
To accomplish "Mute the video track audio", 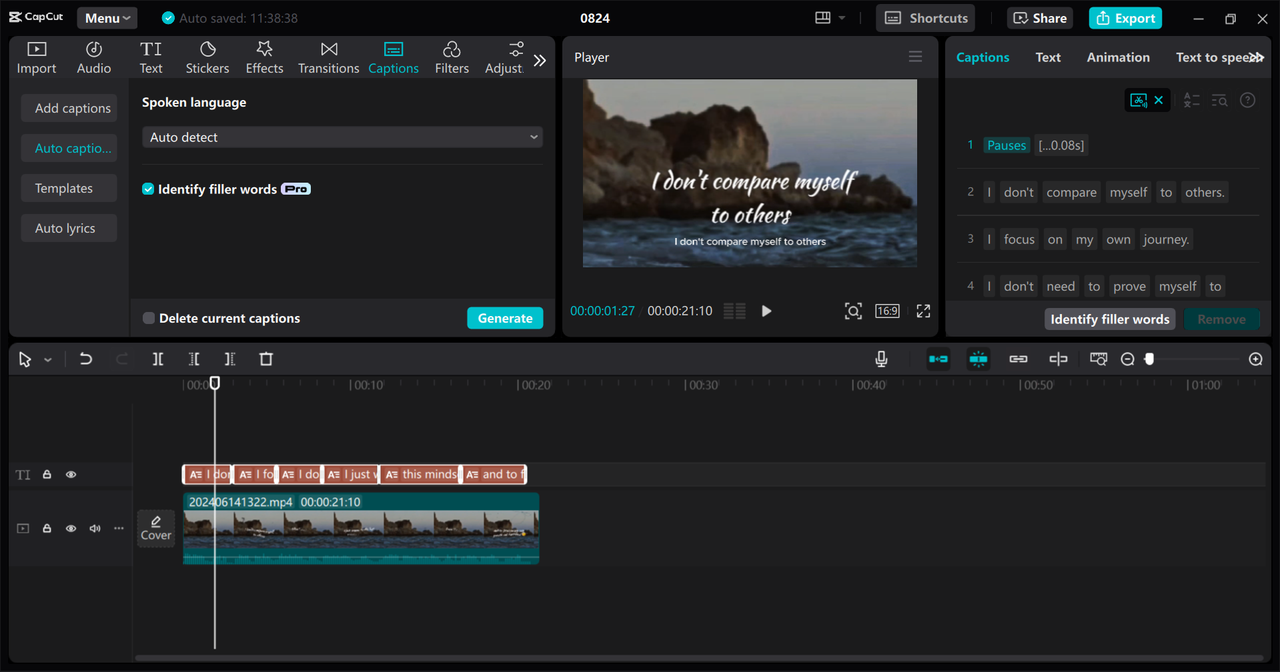I will [x=95, y=528].
